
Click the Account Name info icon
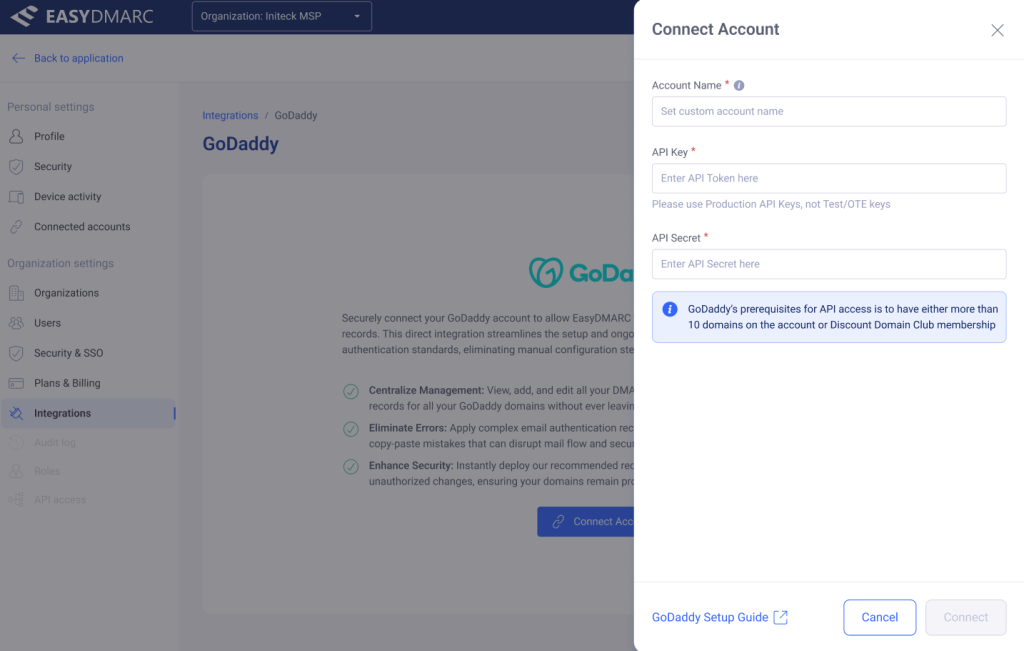coord(739,86)
